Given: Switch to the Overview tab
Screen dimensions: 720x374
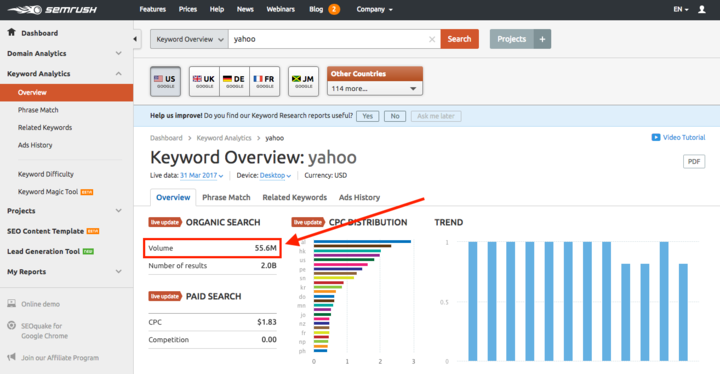Looking at the screenshot, I should tap(173, 198).
